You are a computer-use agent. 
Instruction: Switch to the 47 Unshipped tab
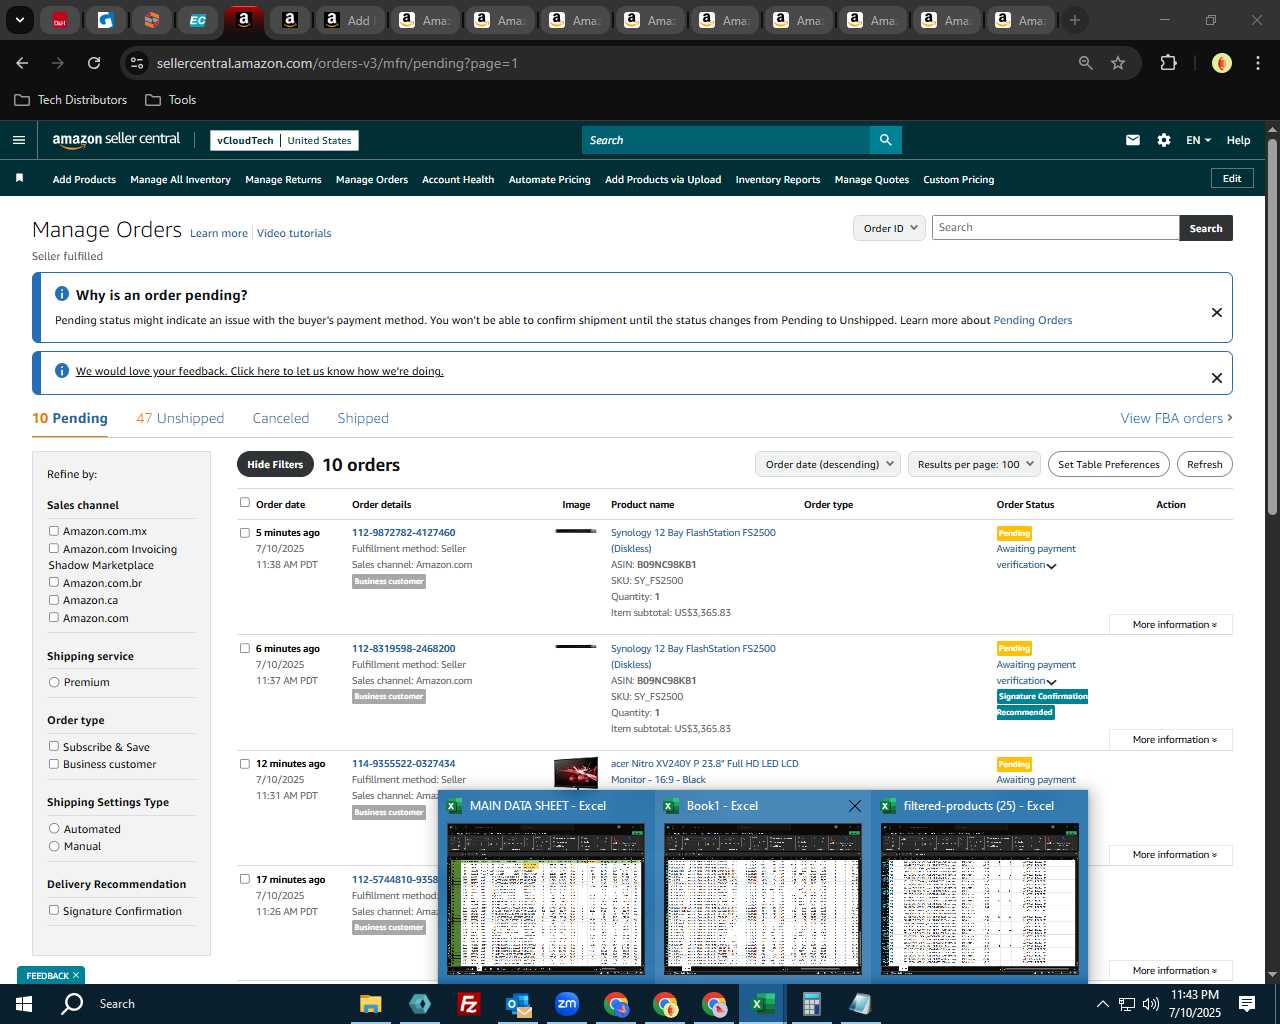pyautogui.click(x=180, y=418)
